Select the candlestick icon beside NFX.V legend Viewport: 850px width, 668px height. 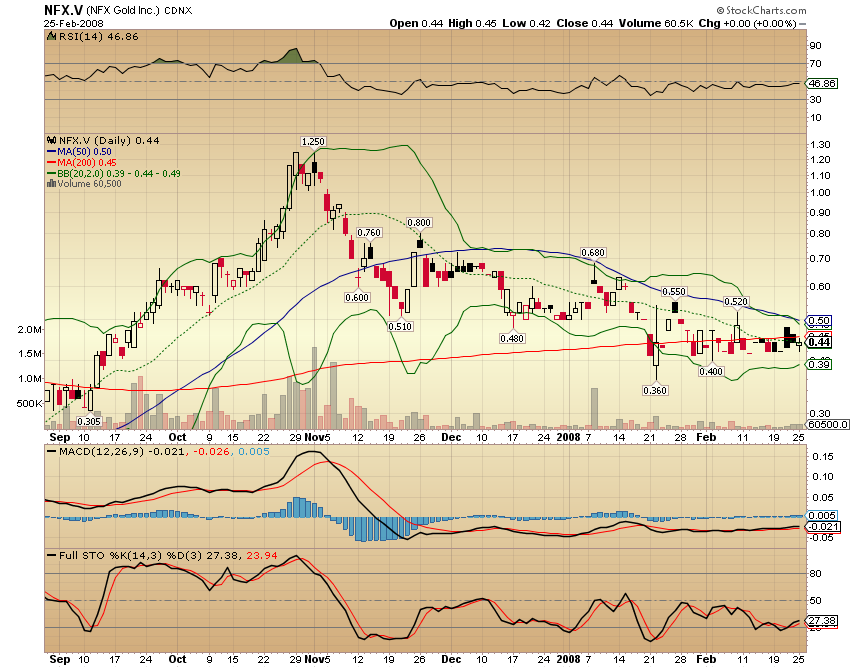(53, 141)
